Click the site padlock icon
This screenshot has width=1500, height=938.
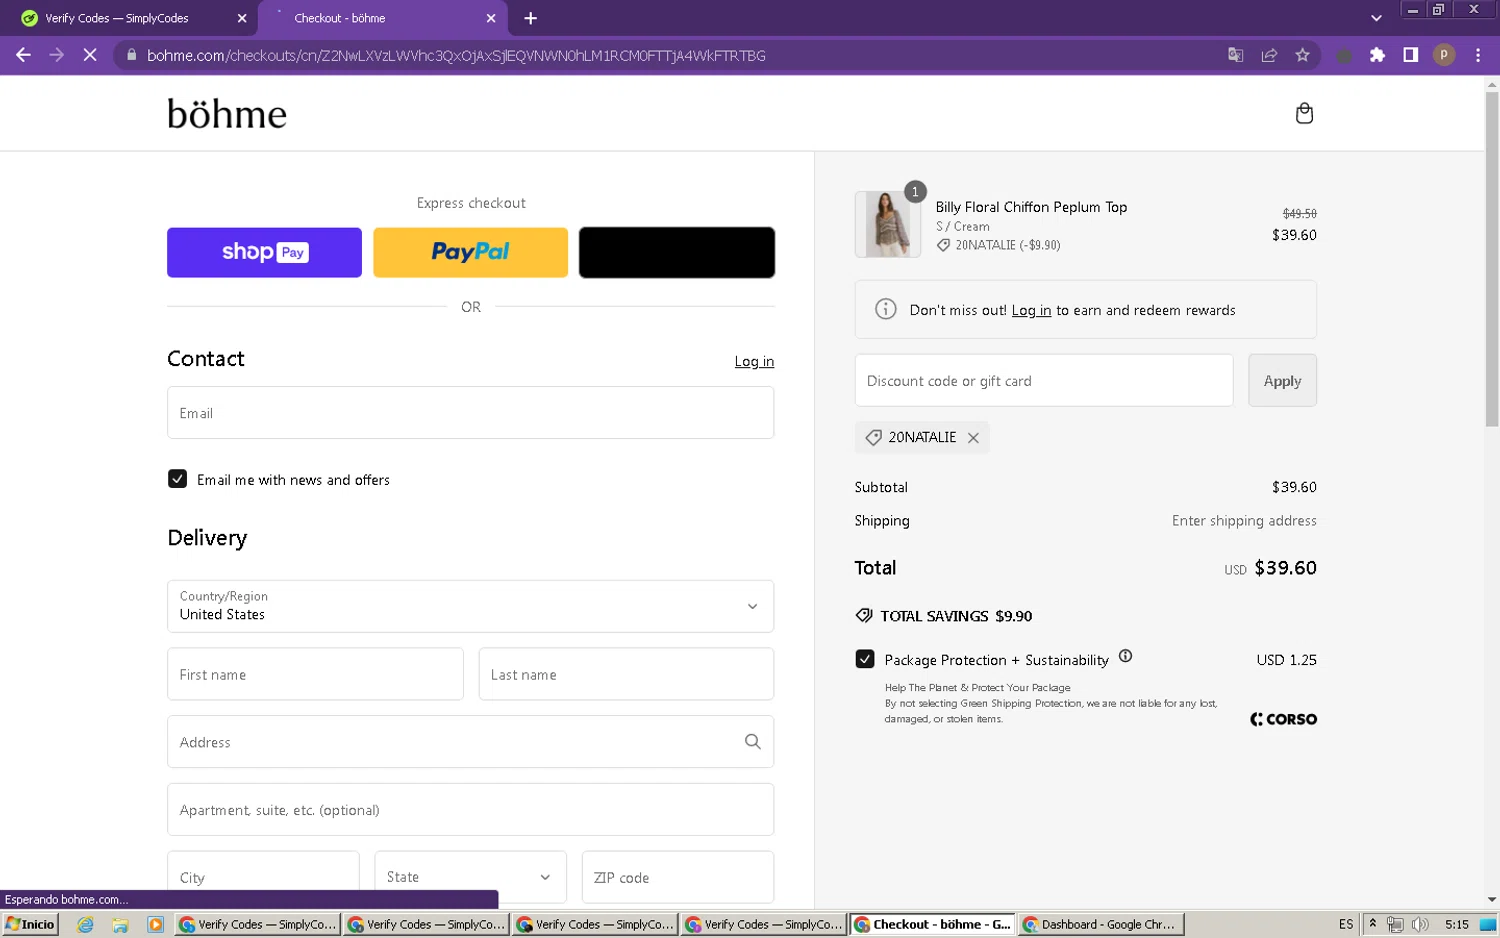131,55
